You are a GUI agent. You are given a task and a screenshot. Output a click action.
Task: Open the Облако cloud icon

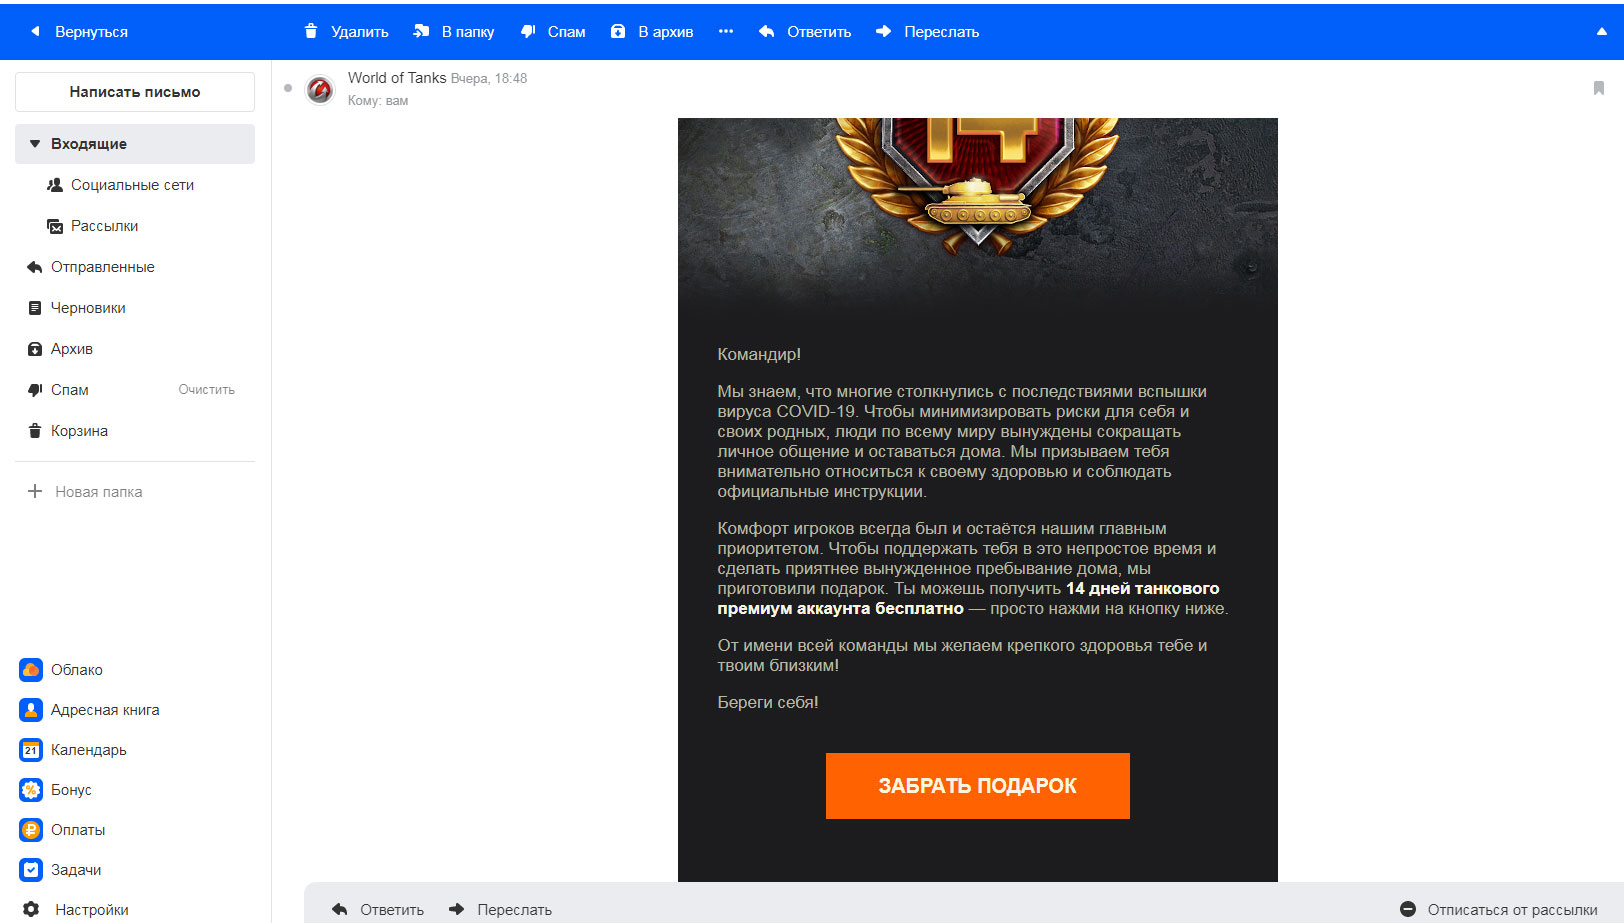pos(31,669)
